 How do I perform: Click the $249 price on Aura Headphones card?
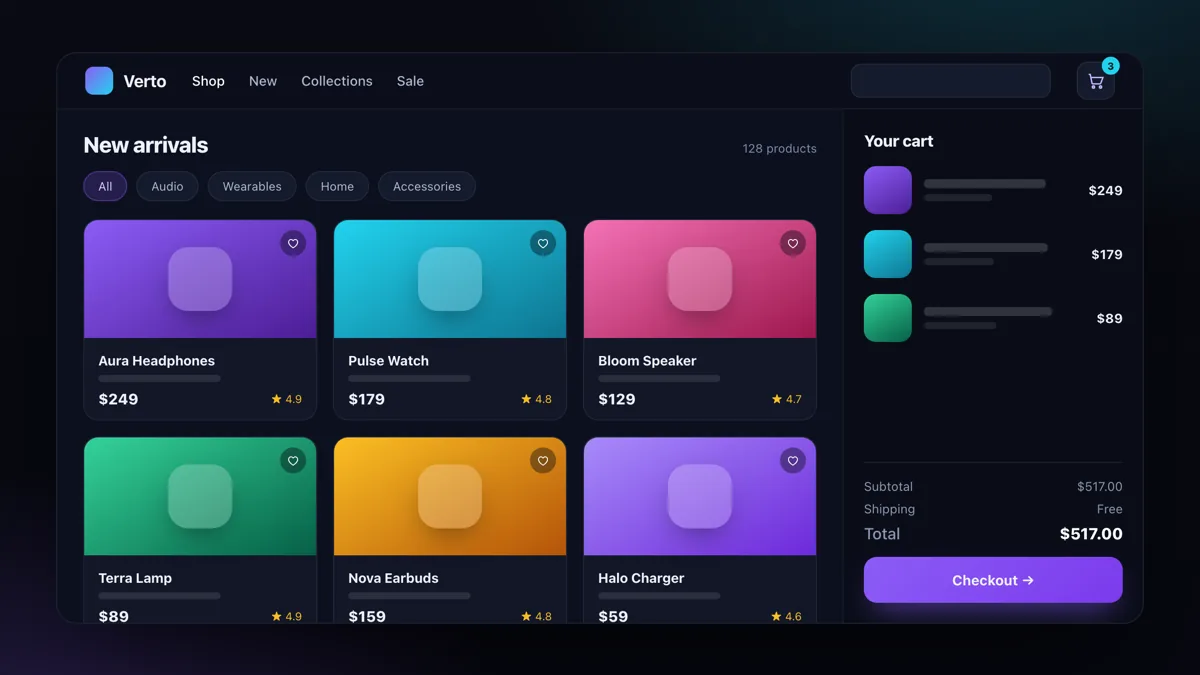pyautogui.click(x=118, y=399)
